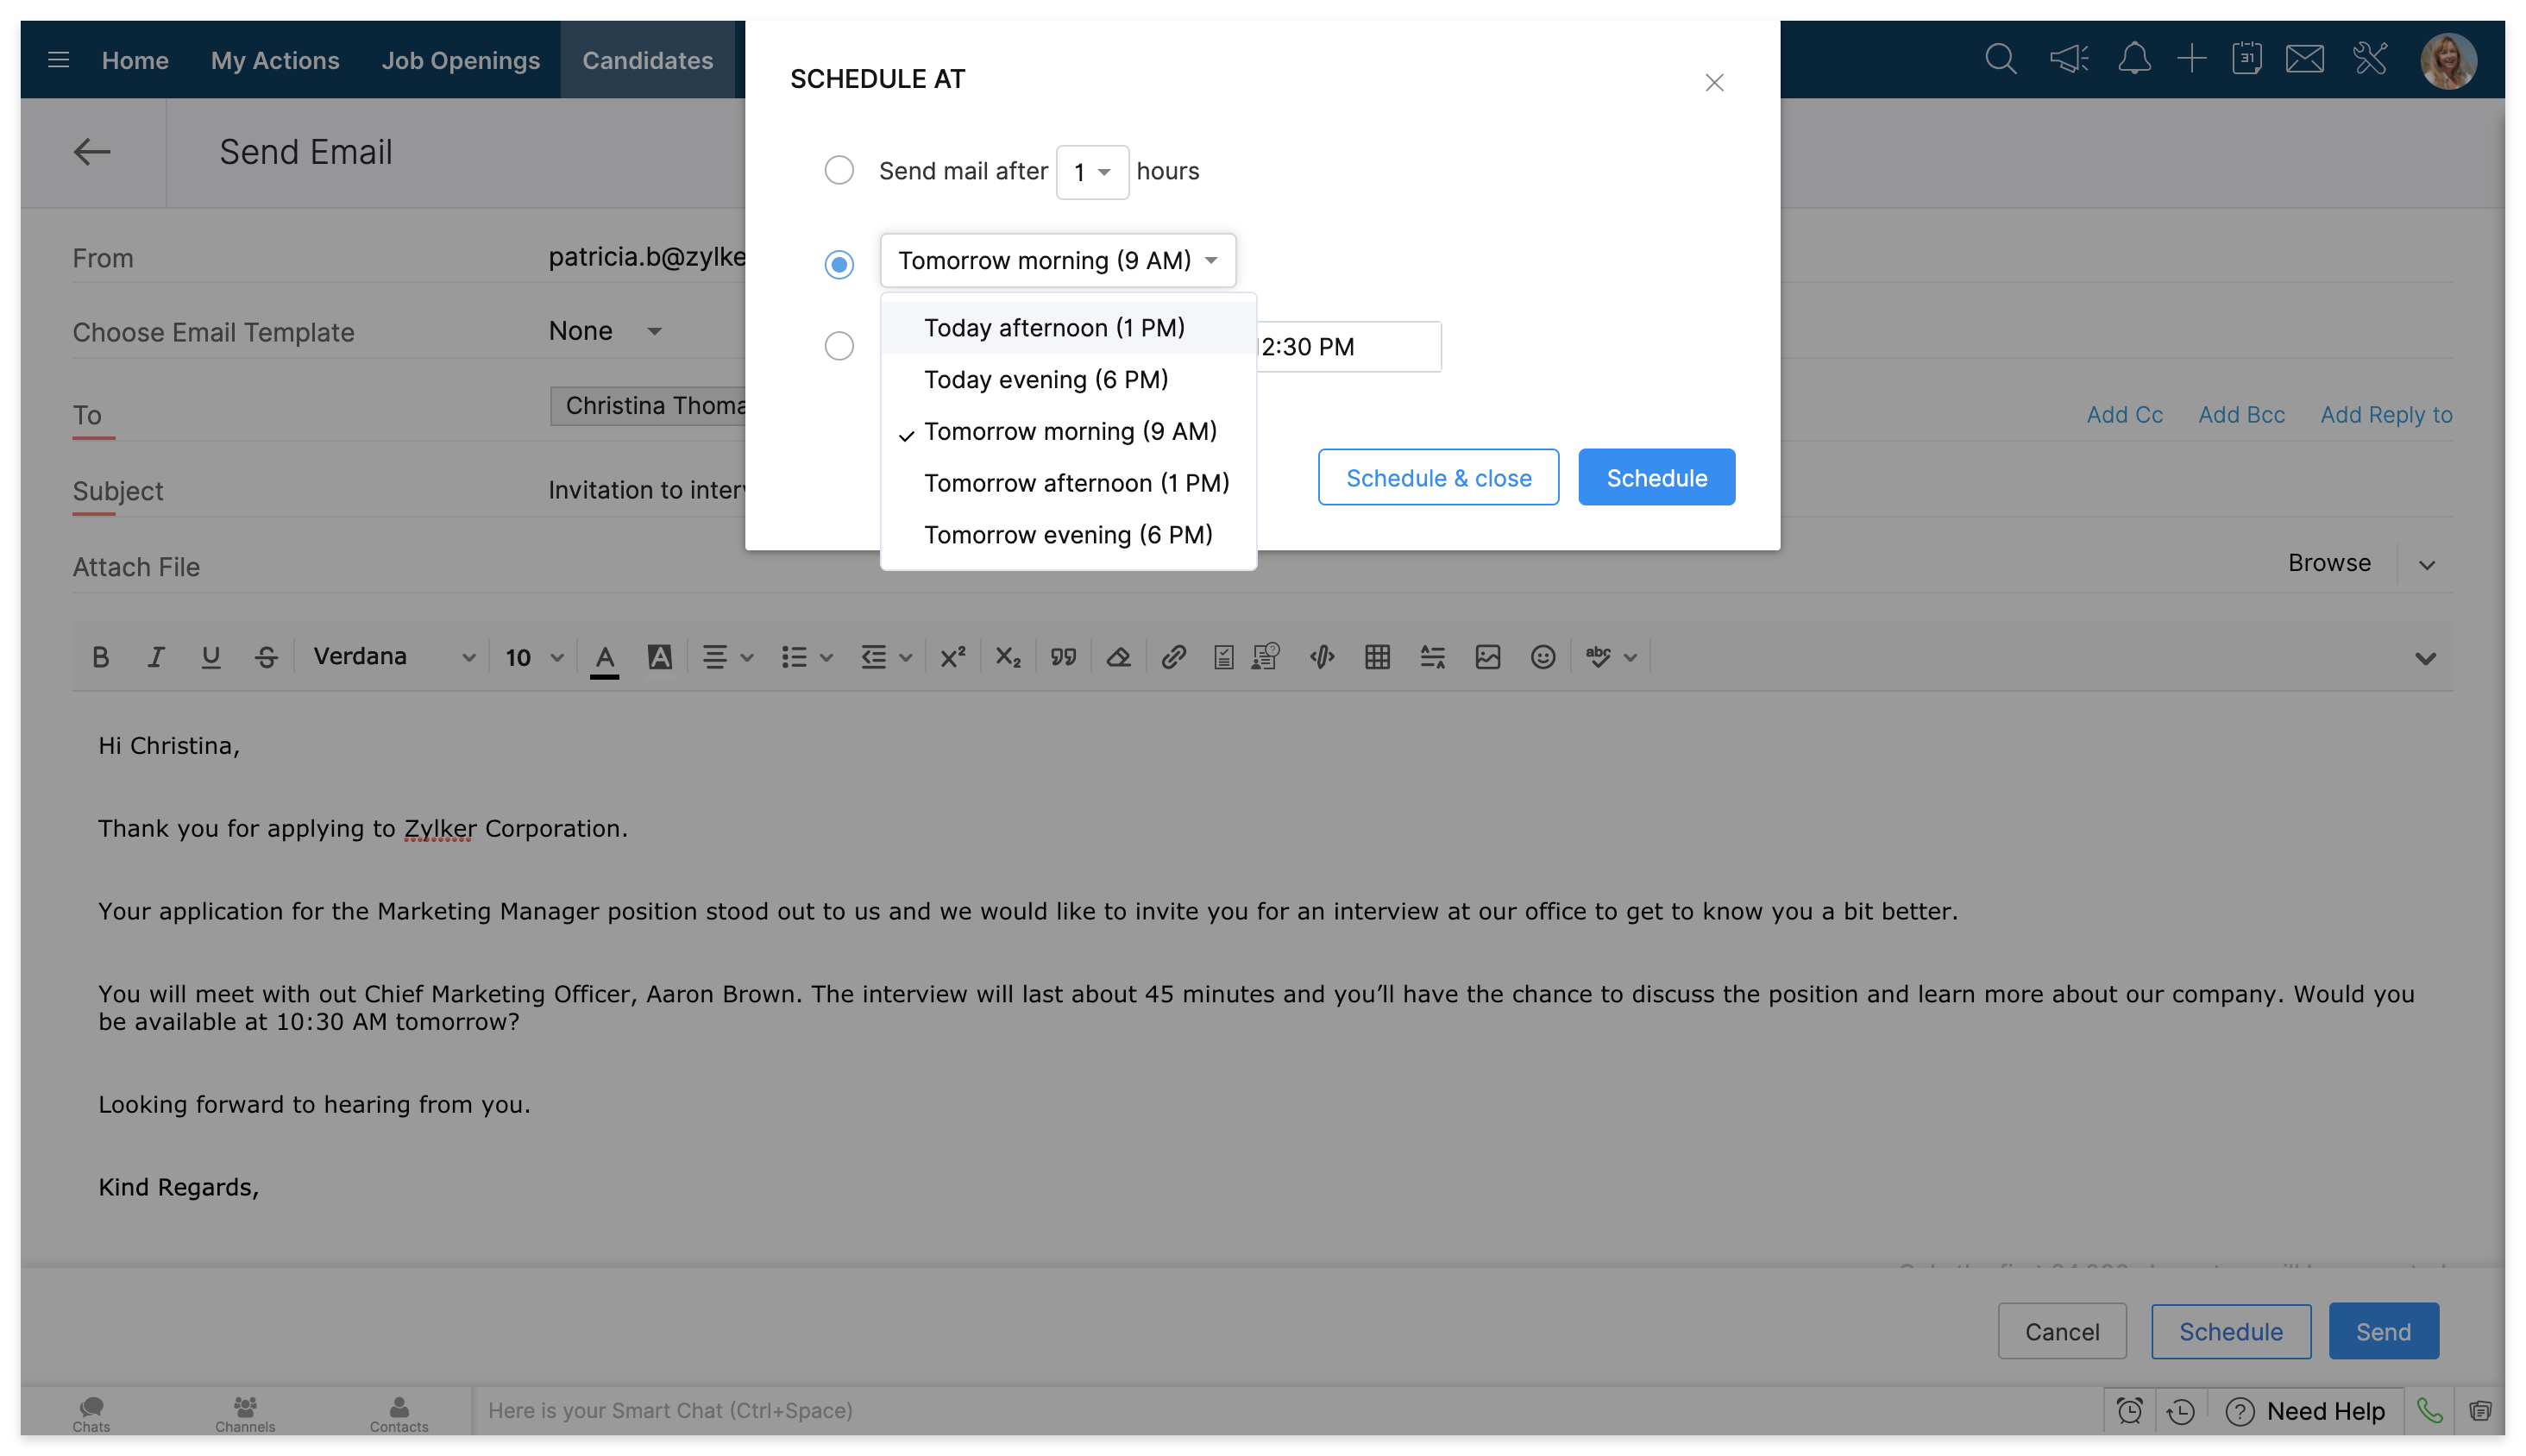Screen dimensions: 2526x1456
Task: Select the preset time radio button
Action: pos(839,264)
